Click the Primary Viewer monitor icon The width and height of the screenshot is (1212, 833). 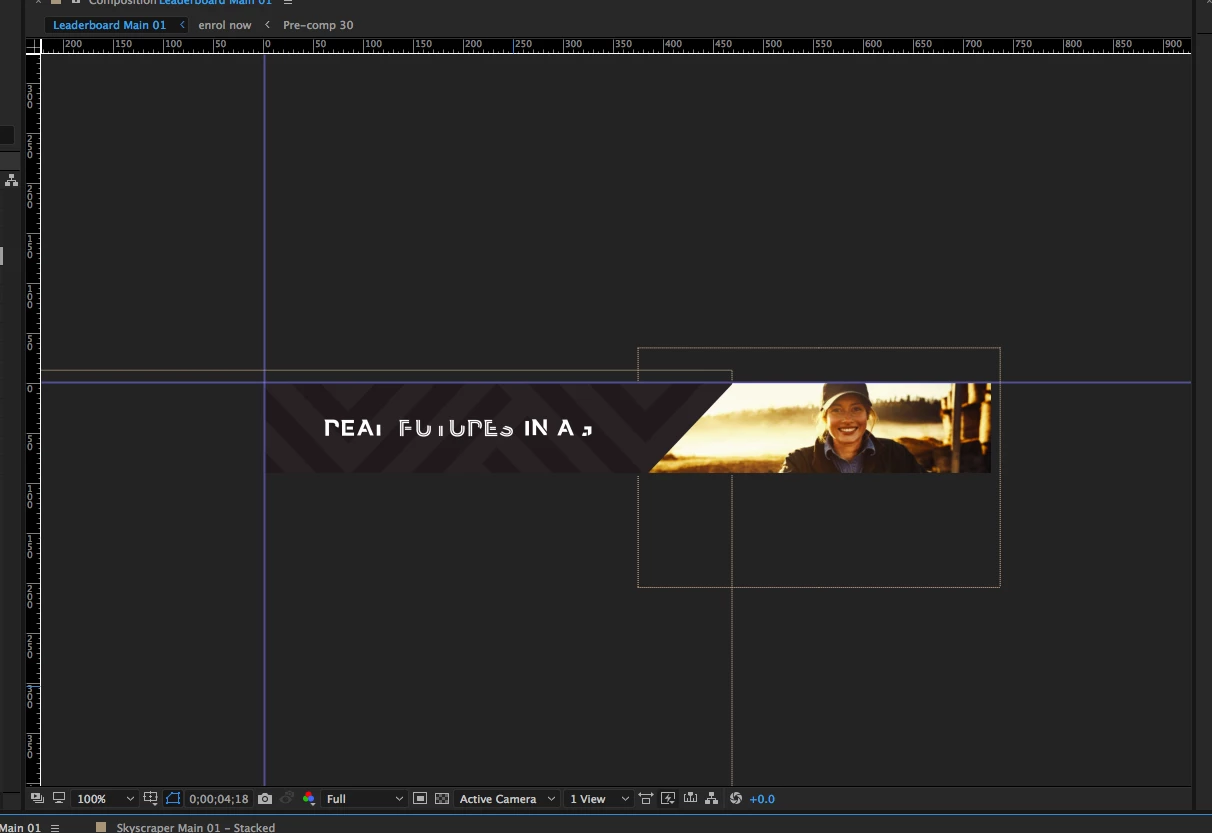point(59,798)
